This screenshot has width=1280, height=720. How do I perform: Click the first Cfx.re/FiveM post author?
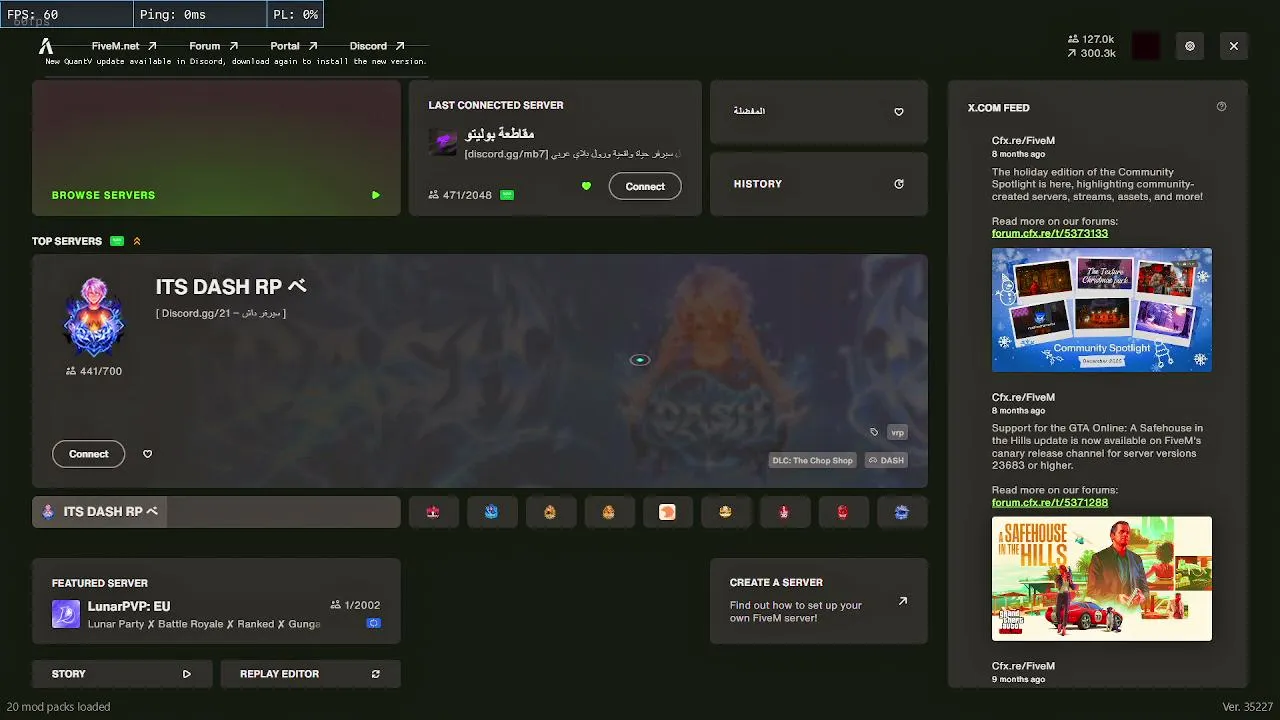(1023, 141)
